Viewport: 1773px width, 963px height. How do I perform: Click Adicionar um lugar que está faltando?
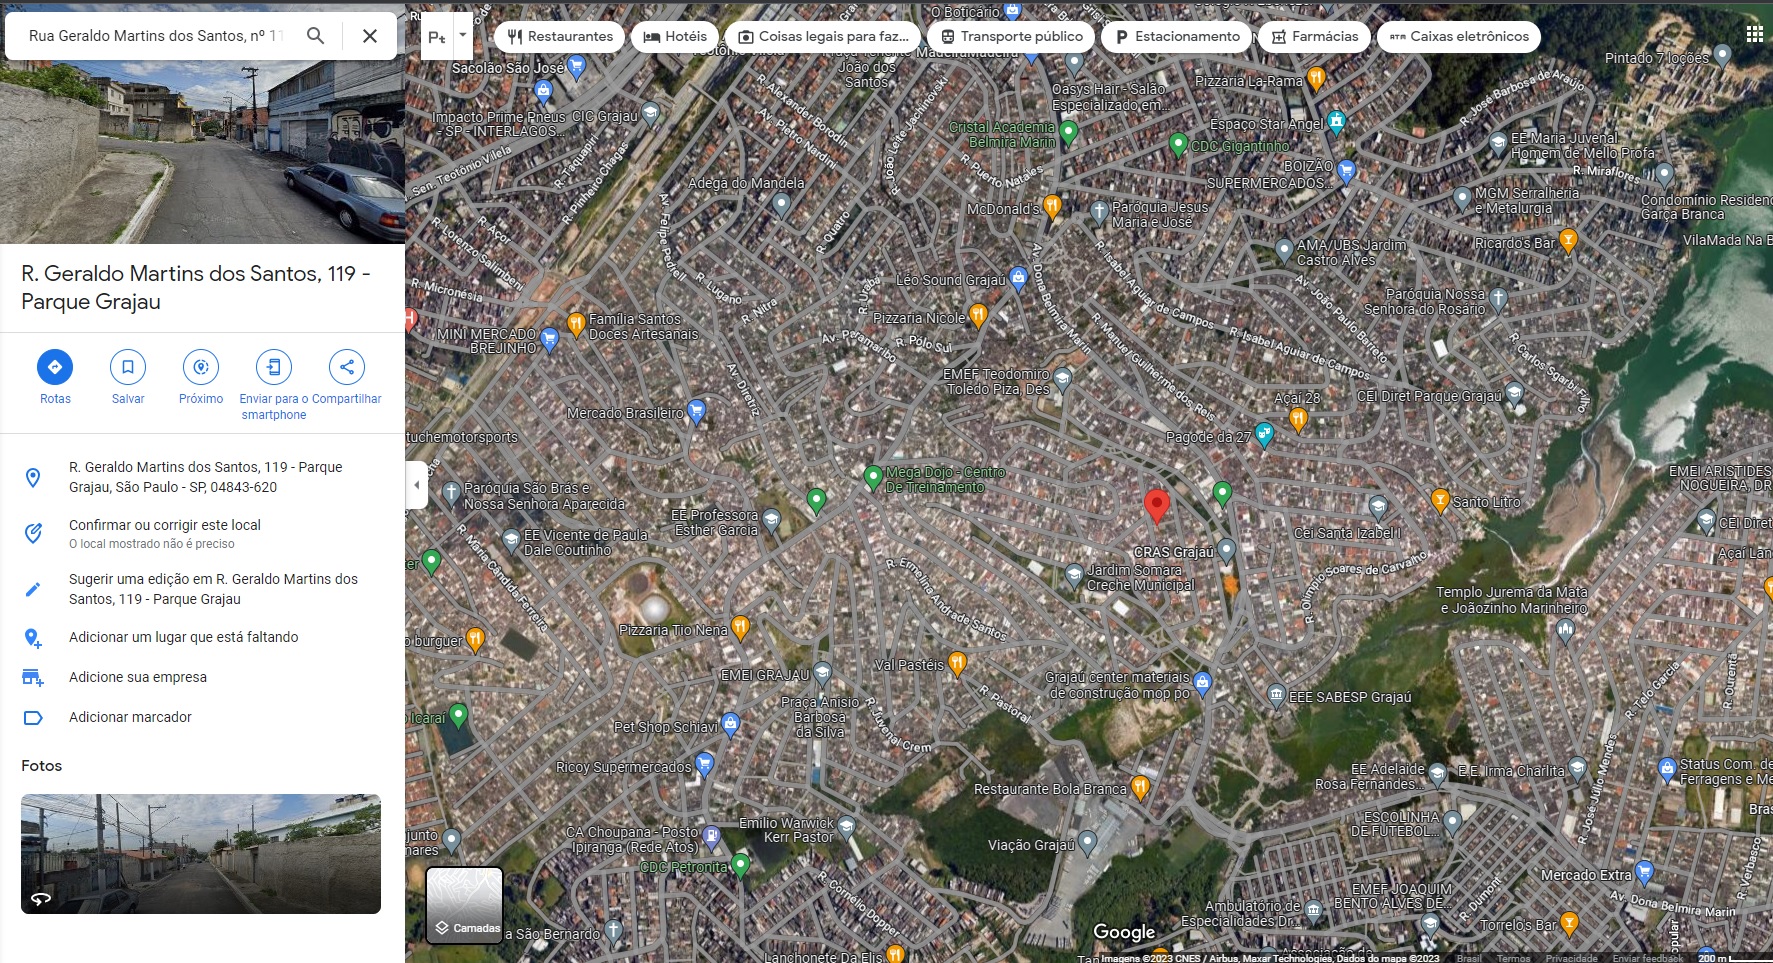coord(183,637)
